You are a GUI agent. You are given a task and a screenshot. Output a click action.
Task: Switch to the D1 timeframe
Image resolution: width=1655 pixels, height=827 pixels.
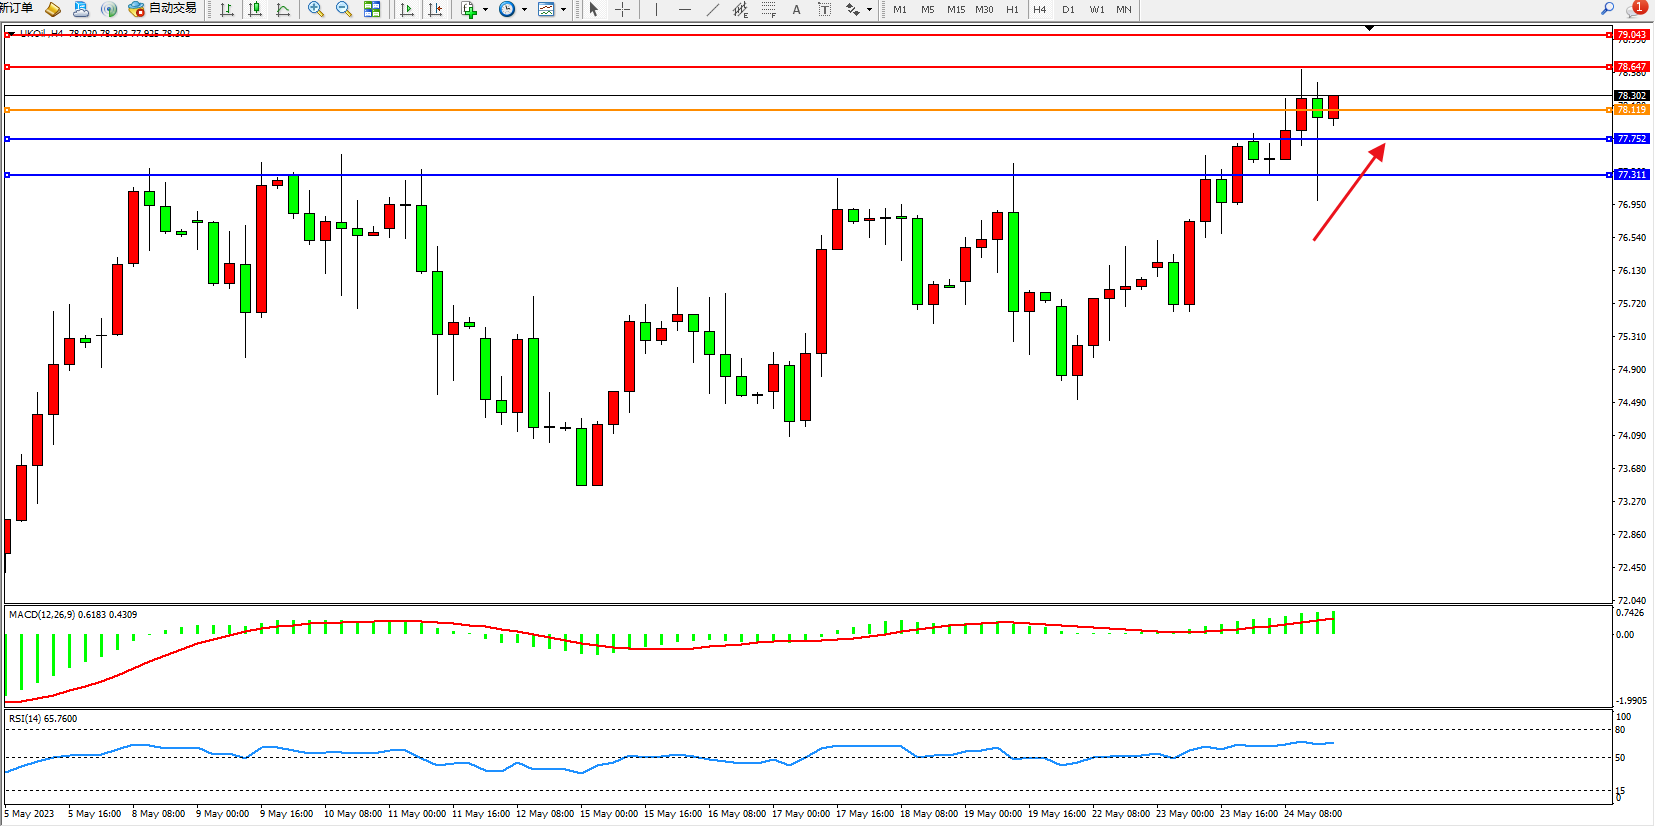[1068, 9]
